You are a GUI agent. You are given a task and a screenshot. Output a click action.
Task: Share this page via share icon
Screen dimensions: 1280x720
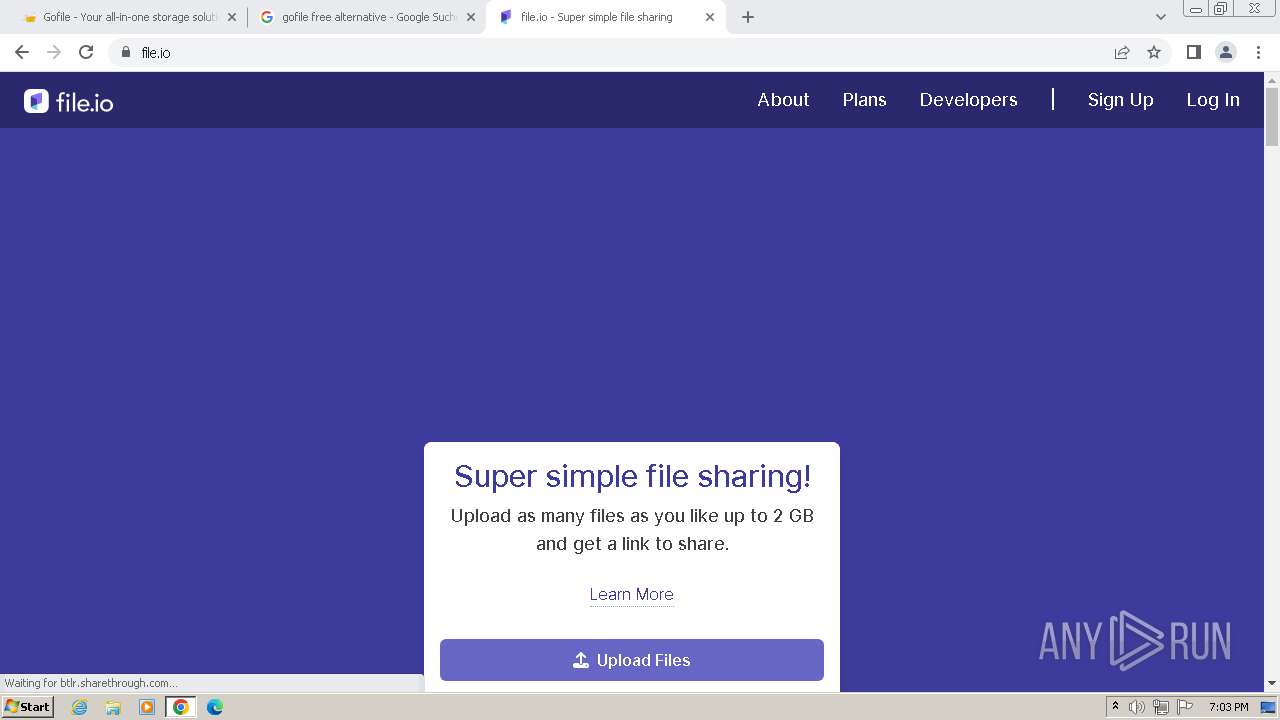(1122, 52)
